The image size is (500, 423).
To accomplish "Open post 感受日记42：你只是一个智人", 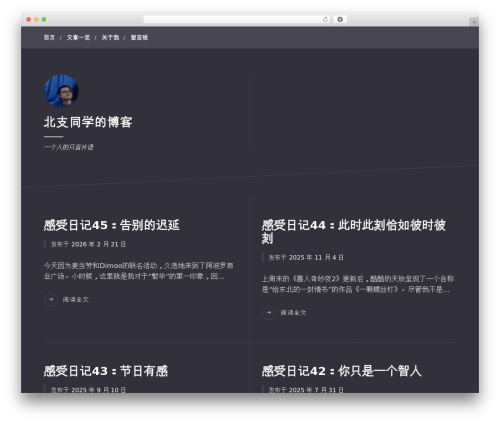I will 341,371.
